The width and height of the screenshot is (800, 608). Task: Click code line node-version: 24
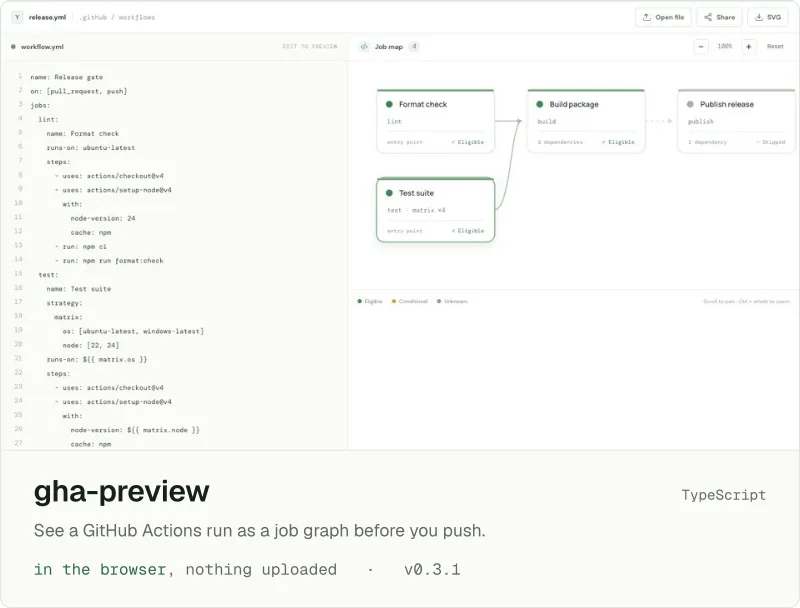tap(103, 218)
